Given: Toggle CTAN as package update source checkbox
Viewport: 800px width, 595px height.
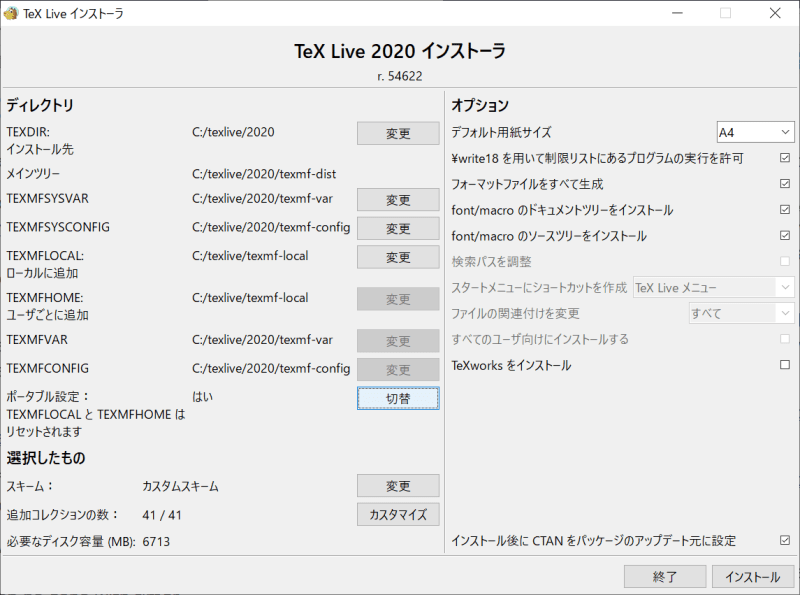Looking at the screenshot, I should tap(784, 540).
